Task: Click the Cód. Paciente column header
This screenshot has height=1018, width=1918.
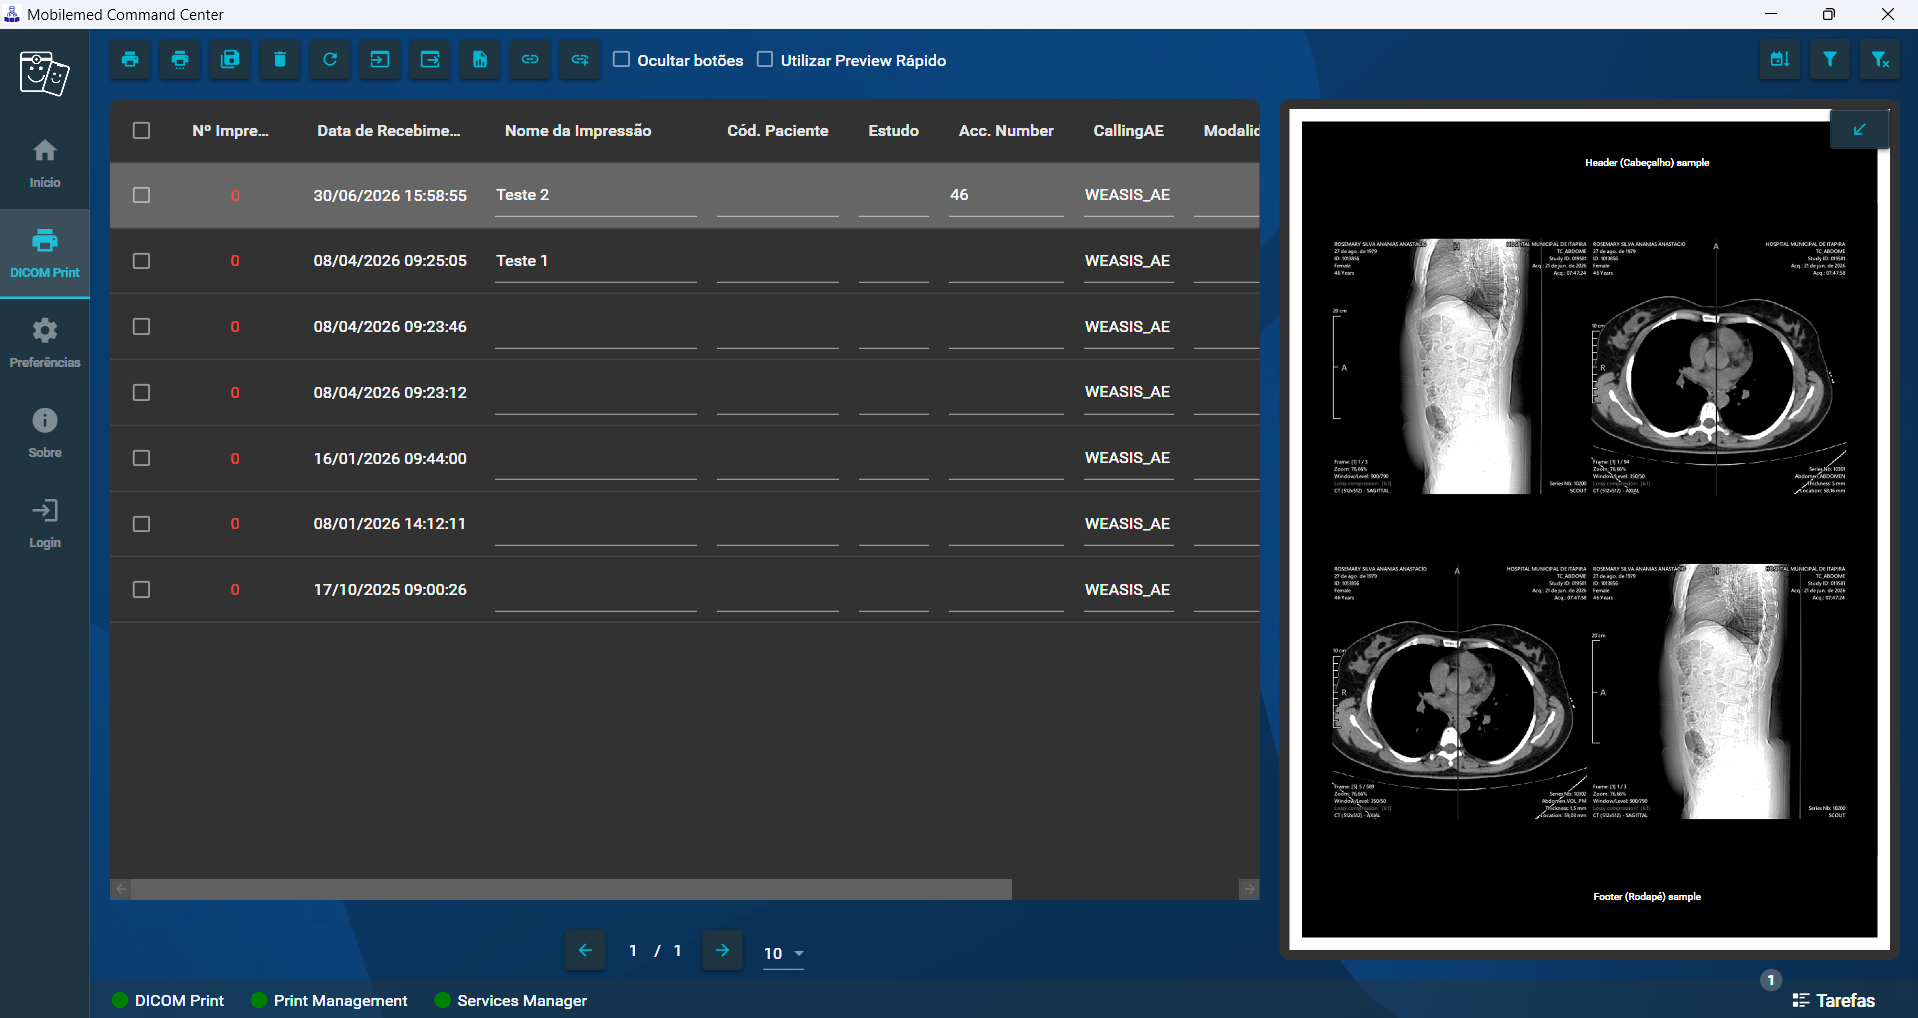Action: coord(778,130)
